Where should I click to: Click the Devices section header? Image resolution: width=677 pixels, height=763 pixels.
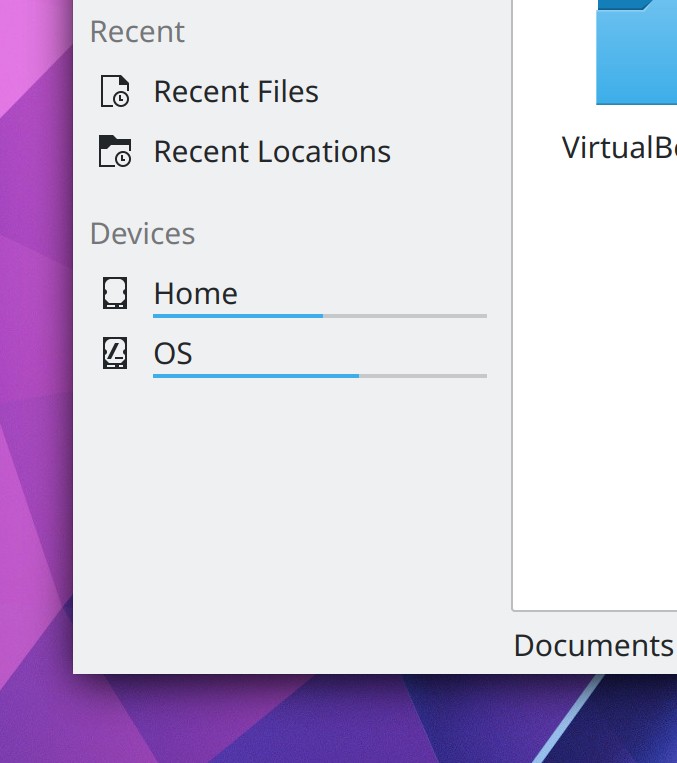tap(142, 234)
